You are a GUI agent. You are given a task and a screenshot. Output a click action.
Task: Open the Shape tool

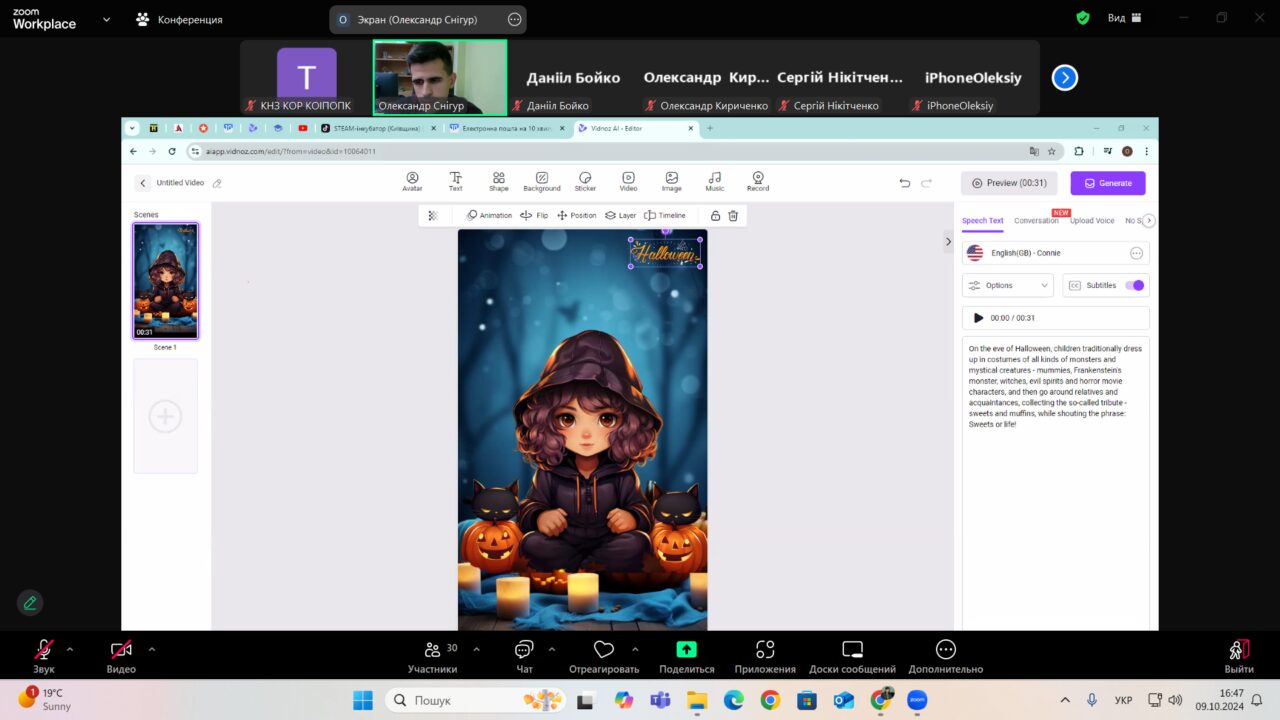(498, 181)
